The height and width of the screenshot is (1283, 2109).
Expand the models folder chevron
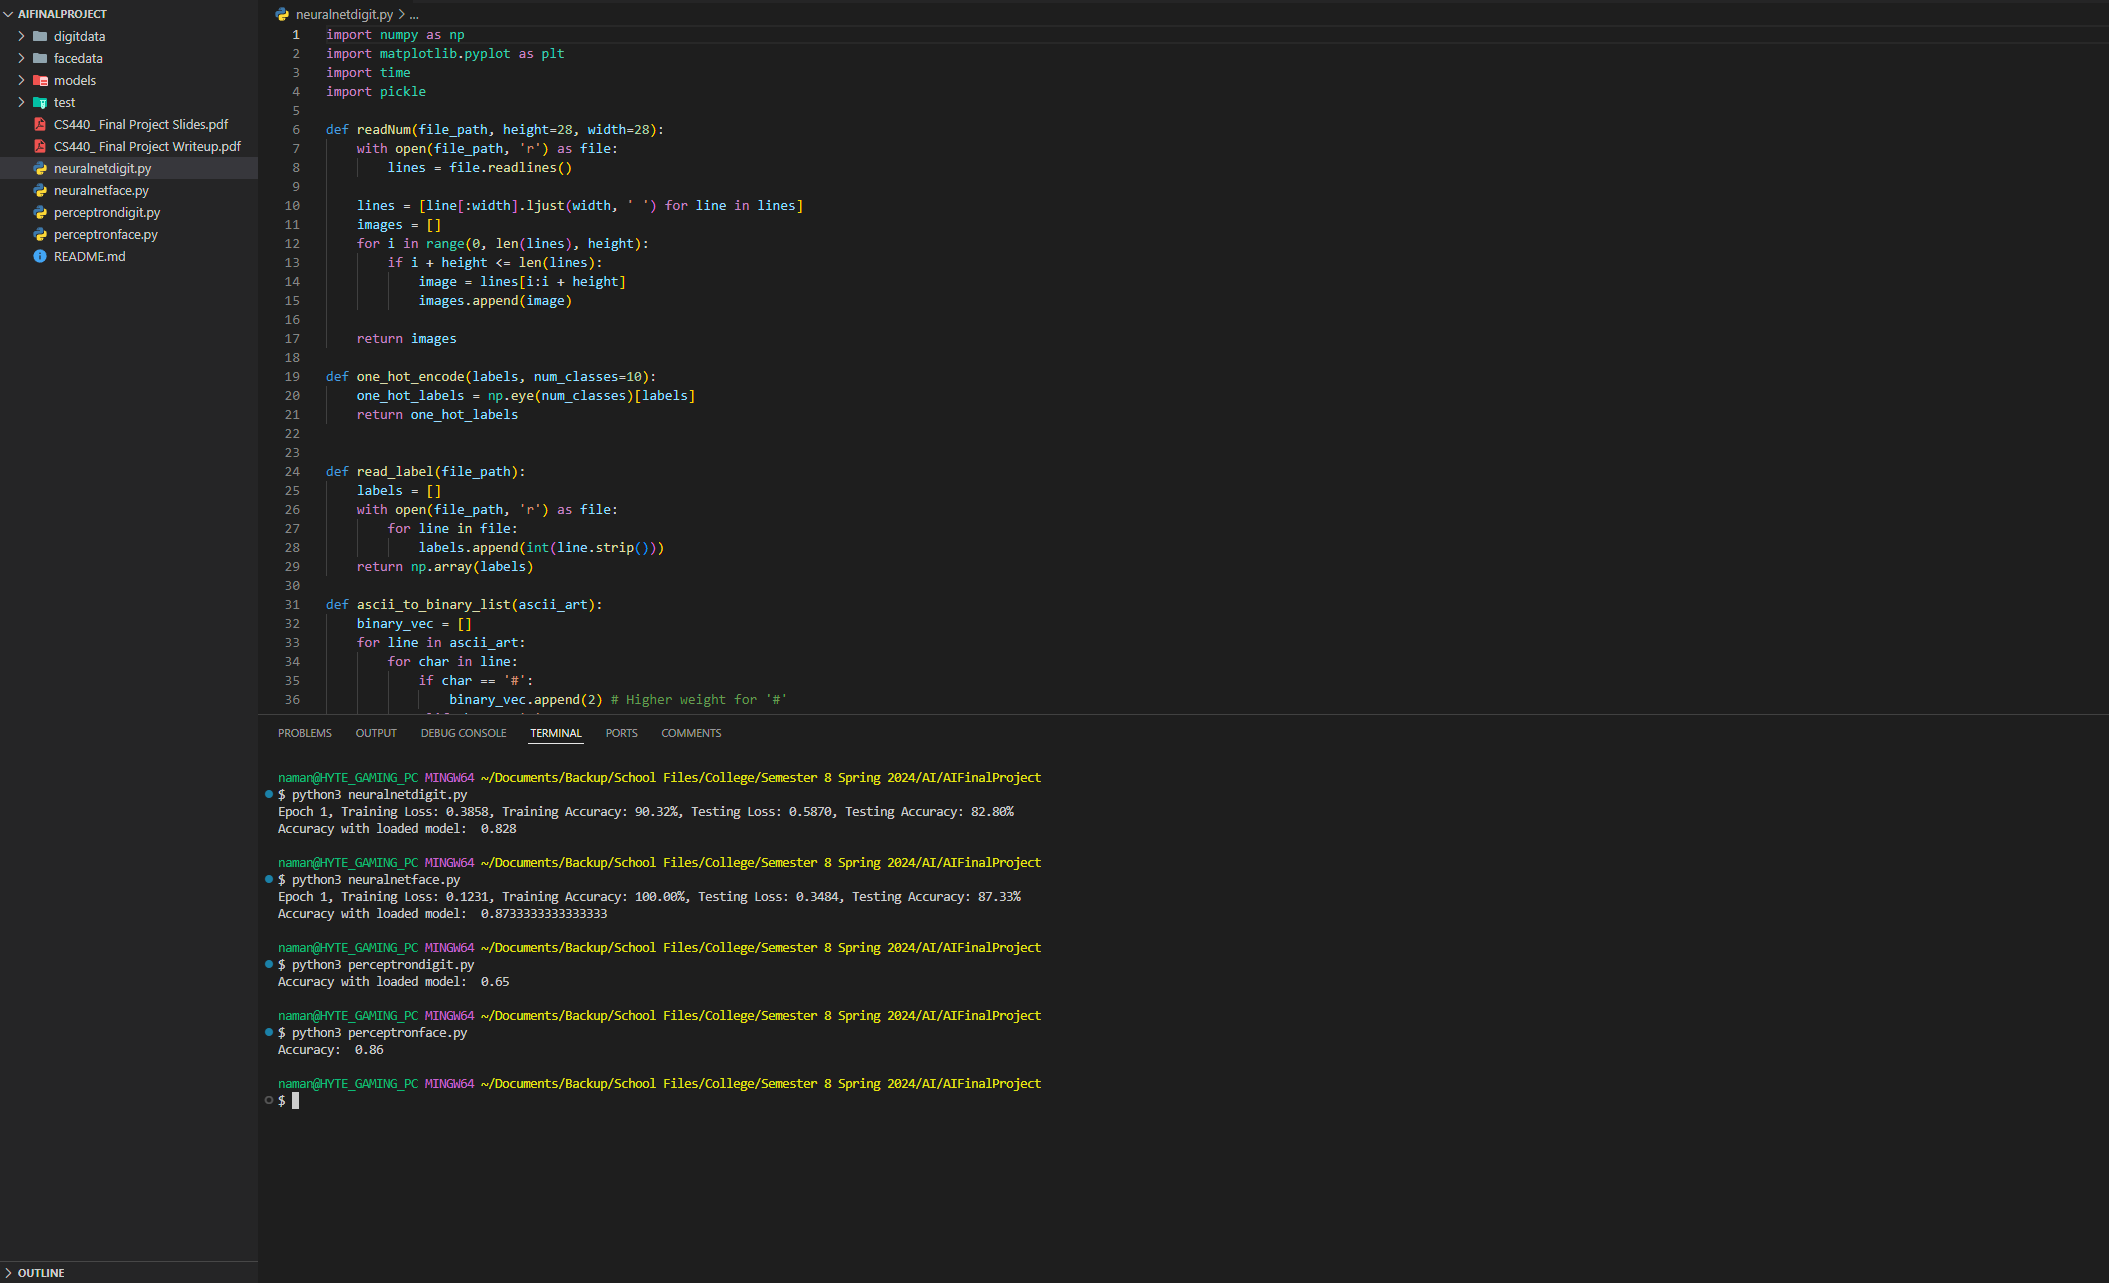21,80
